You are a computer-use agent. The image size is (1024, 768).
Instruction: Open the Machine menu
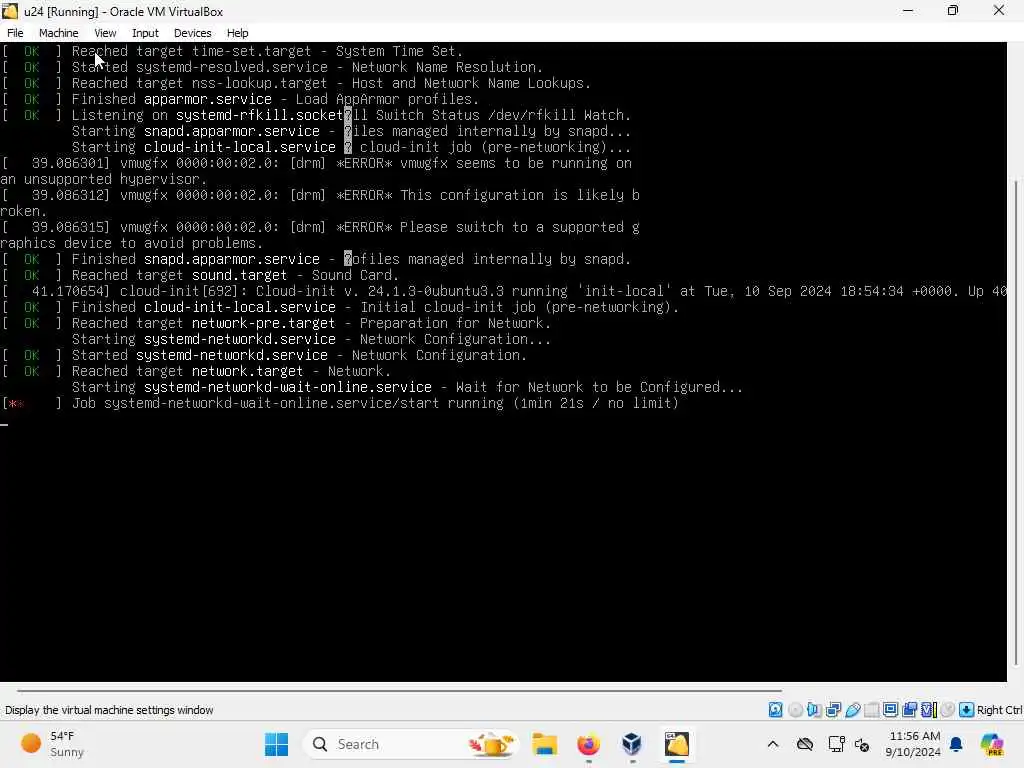point(59,33)
